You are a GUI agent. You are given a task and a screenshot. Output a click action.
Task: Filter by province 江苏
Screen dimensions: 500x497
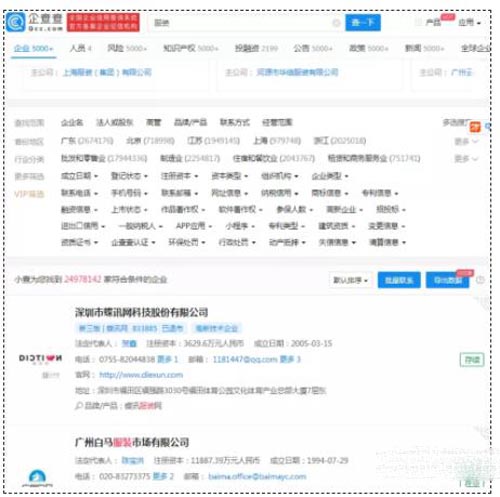pos(213,141)
